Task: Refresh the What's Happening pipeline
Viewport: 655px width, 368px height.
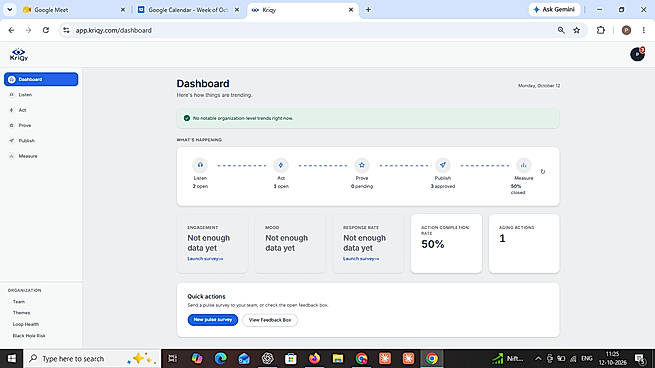Action: (543, 172)
